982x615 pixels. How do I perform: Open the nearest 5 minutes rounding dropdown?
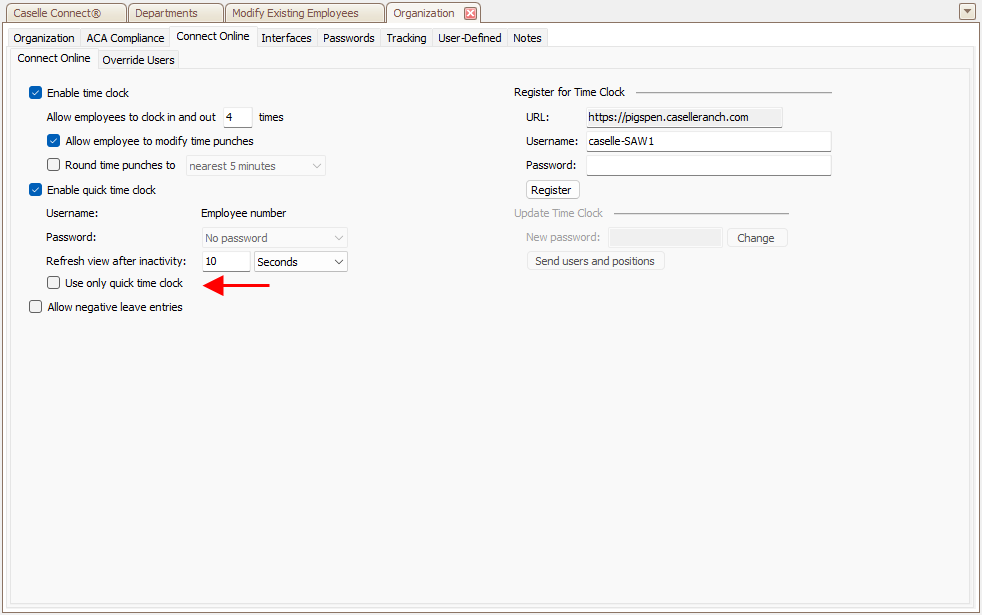tap(256, 166)
